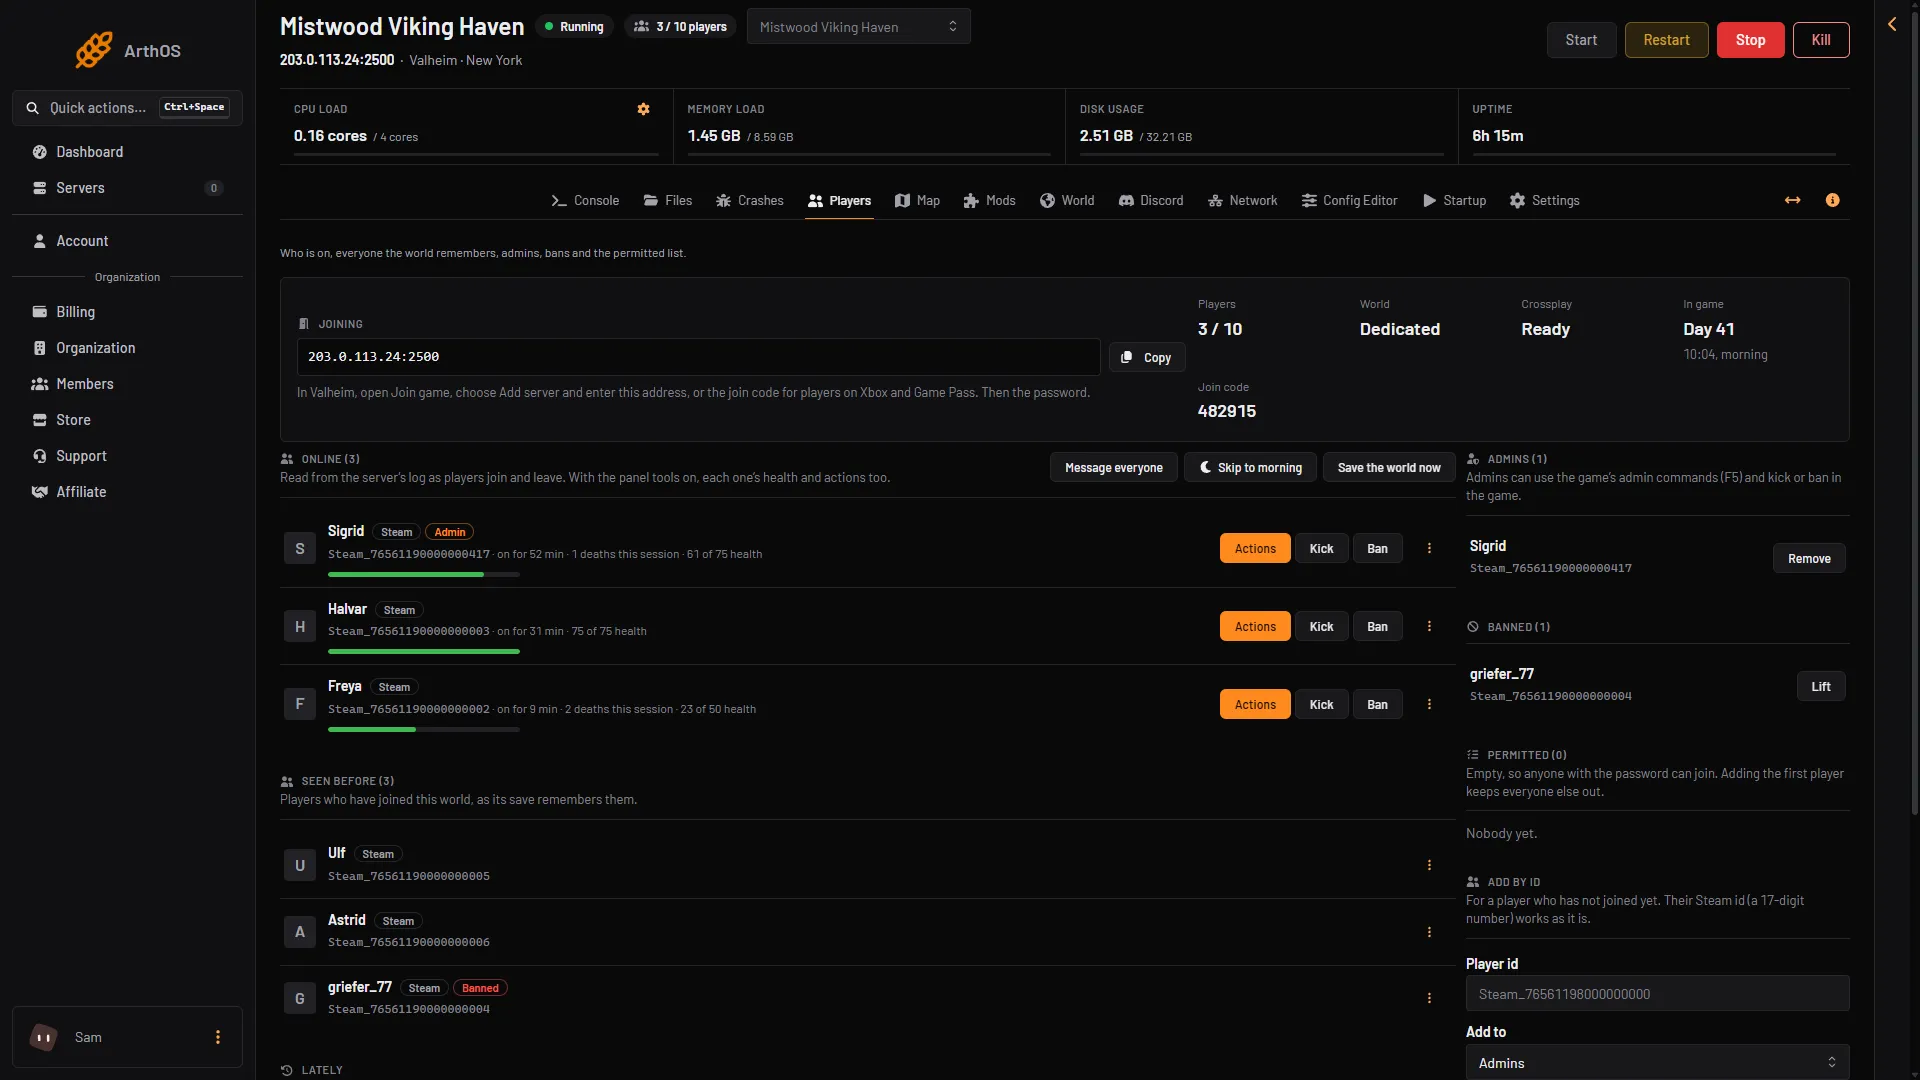This screenshot has width=1920, height=1080.
Task: Click the ArthOS logo
Action: (128, 50)
